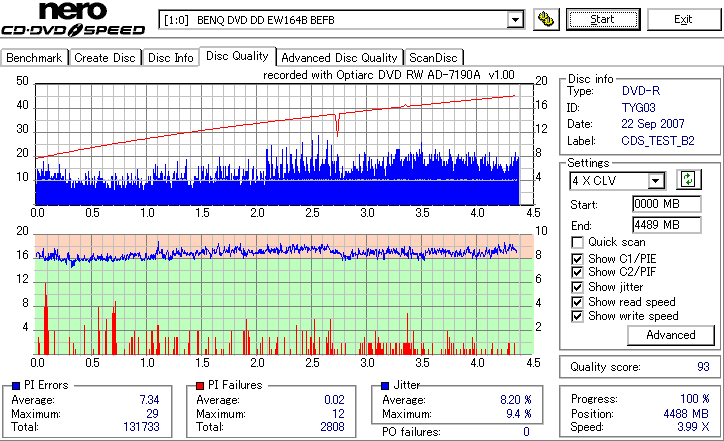Click the disc ID value TYG03
The image size is (724, 441).
(x=639, y=108)
